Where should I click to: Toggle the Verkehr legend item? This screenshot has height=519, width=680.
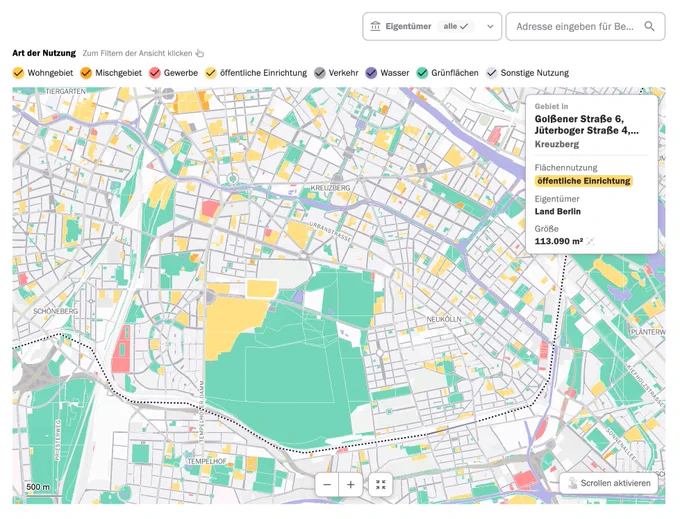(x=337, y=73)
